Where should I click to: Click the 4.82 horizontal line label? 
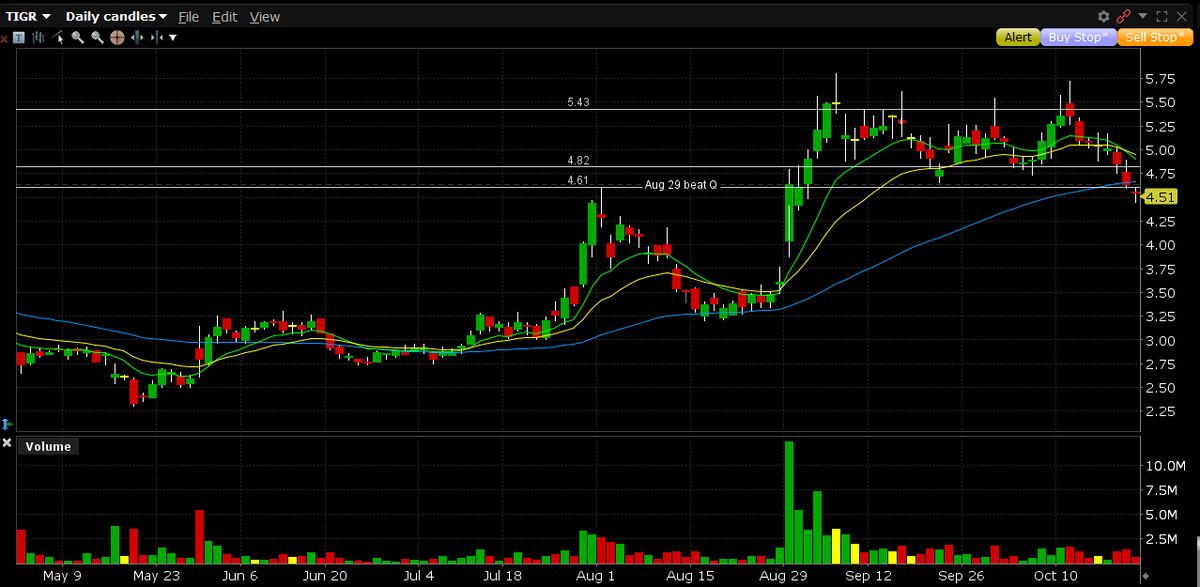click(577, 160)
